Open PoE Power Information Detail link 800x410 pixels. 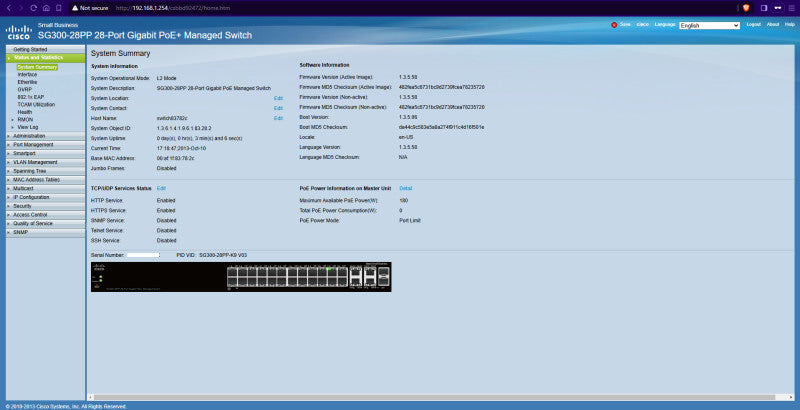pyautogui.click(x=406, y=188)
